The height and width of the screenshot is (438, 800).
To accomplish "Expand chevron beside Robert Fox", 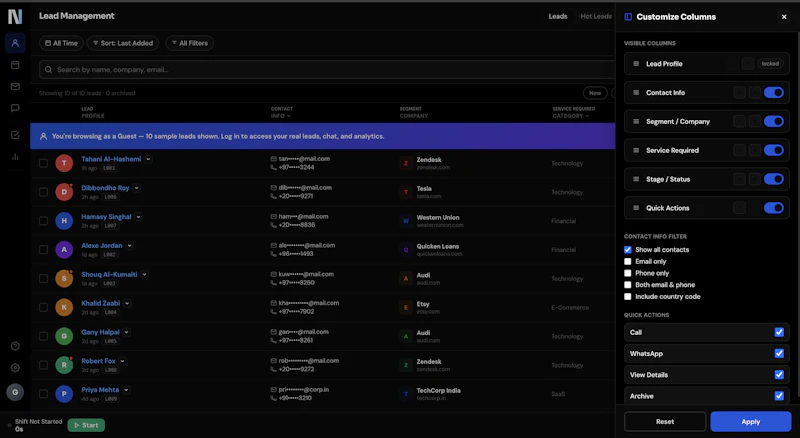I will pyautogui.click(x=122, y=361).
